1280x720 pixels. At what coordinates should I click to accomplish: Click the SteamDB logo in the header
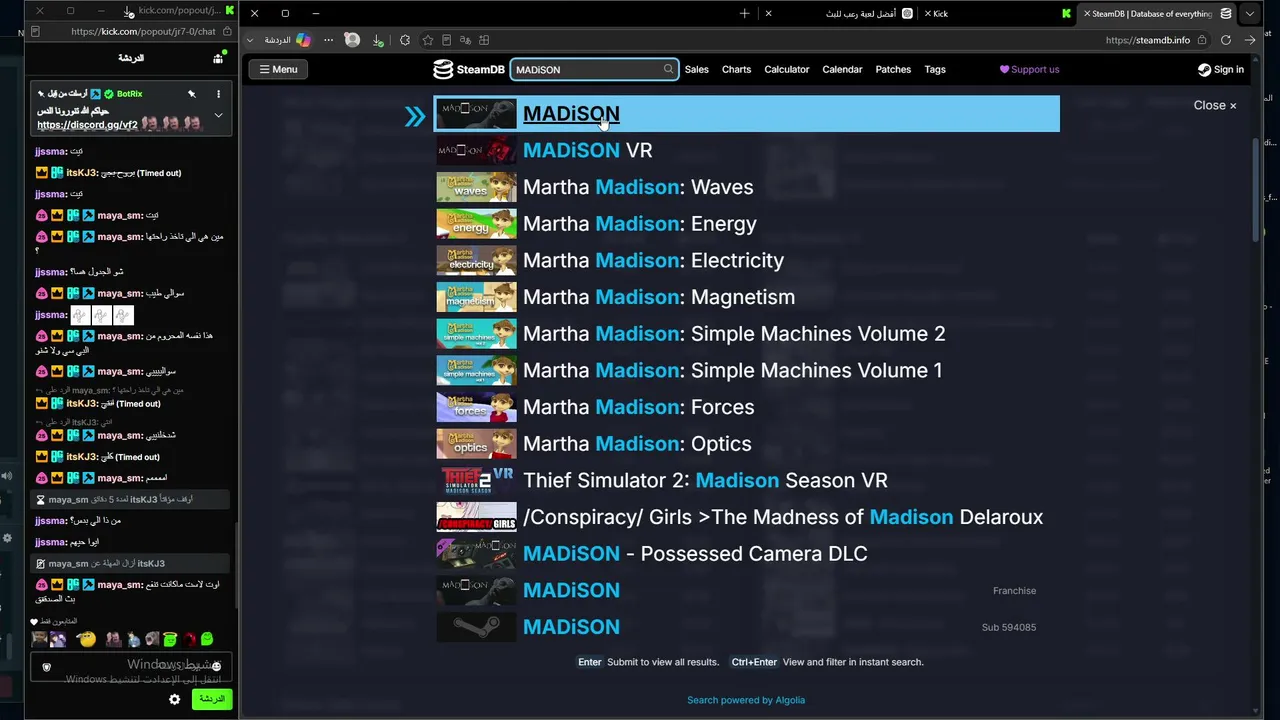(468, 69)
